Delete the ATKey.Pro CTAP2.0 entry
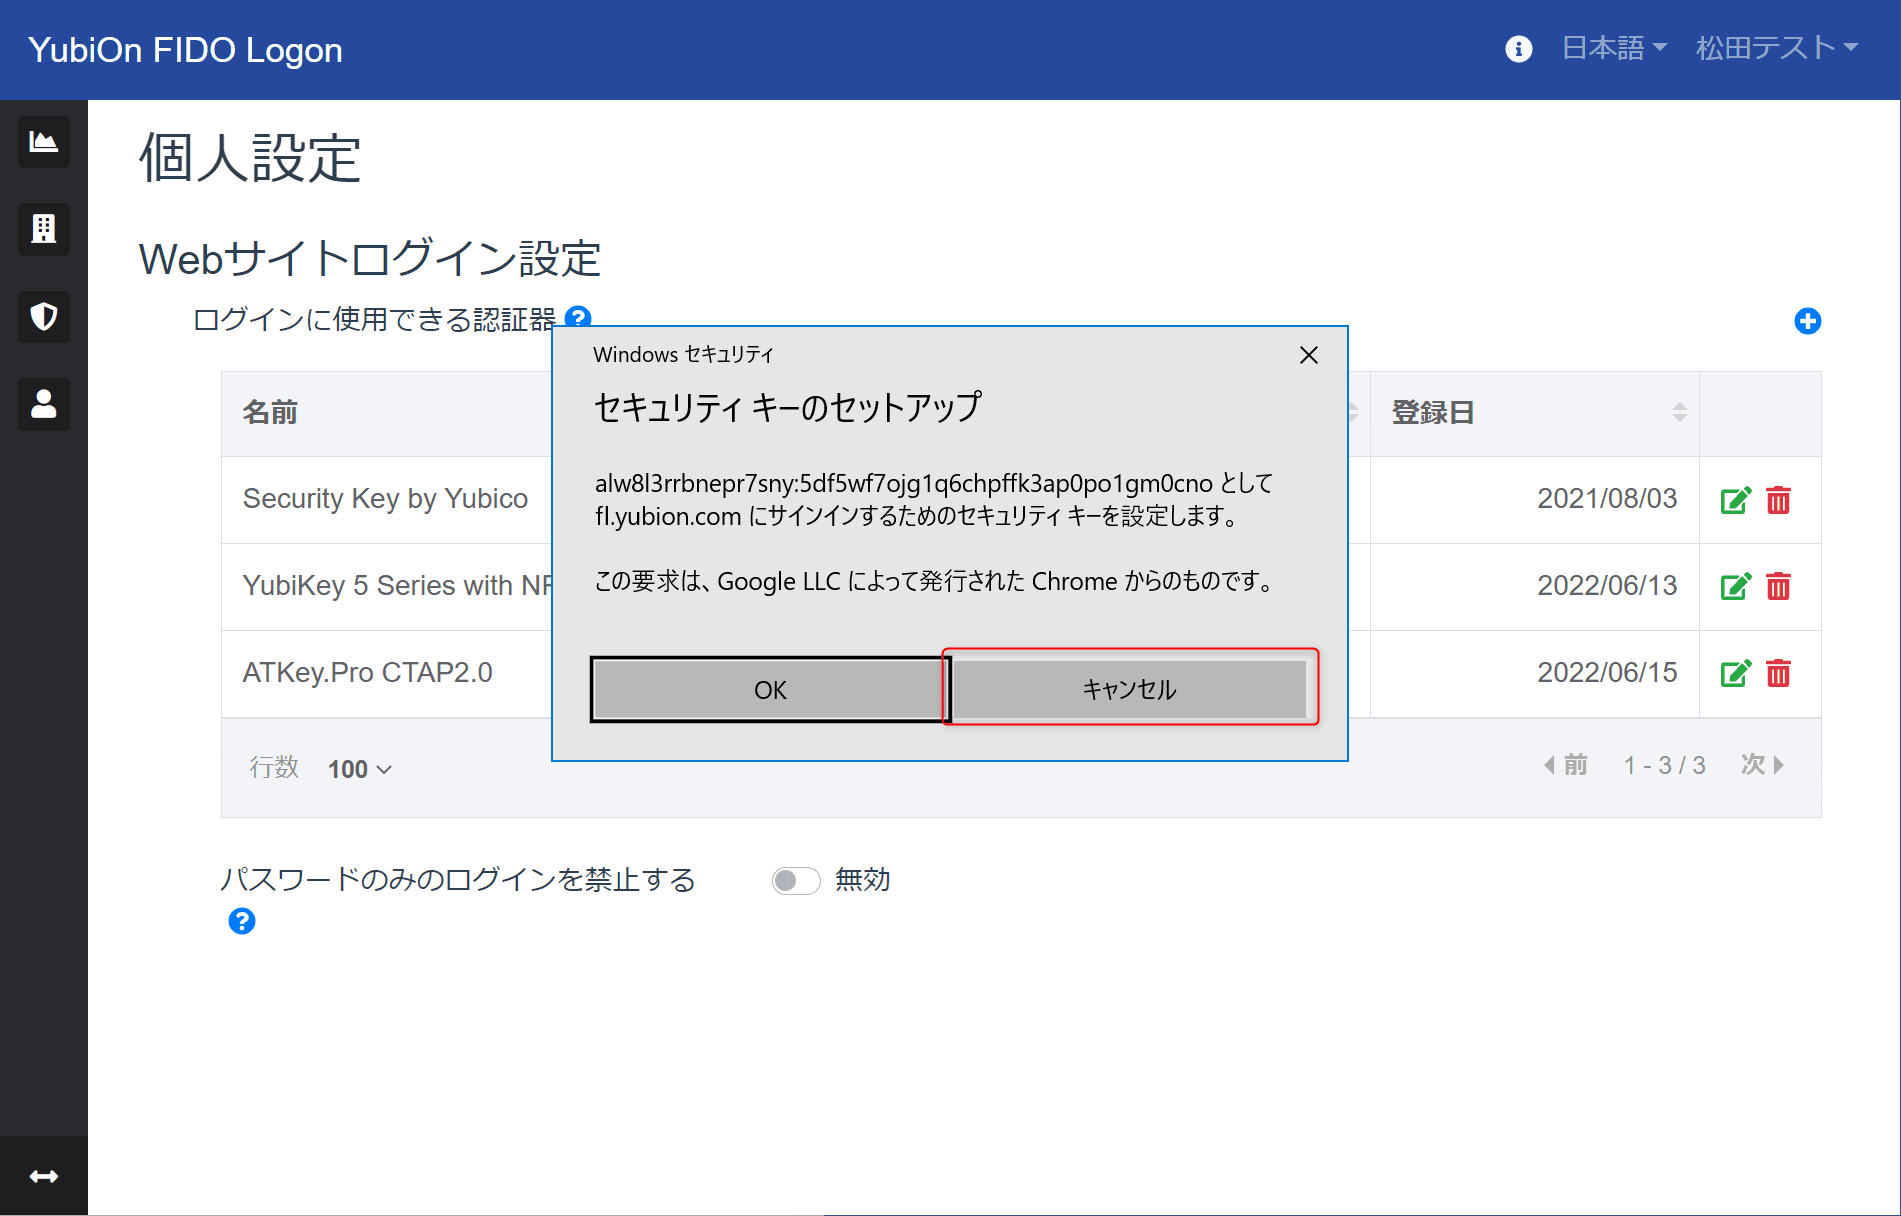The height and width of the screenshot is (1216, 1901). pos(1778,674)
